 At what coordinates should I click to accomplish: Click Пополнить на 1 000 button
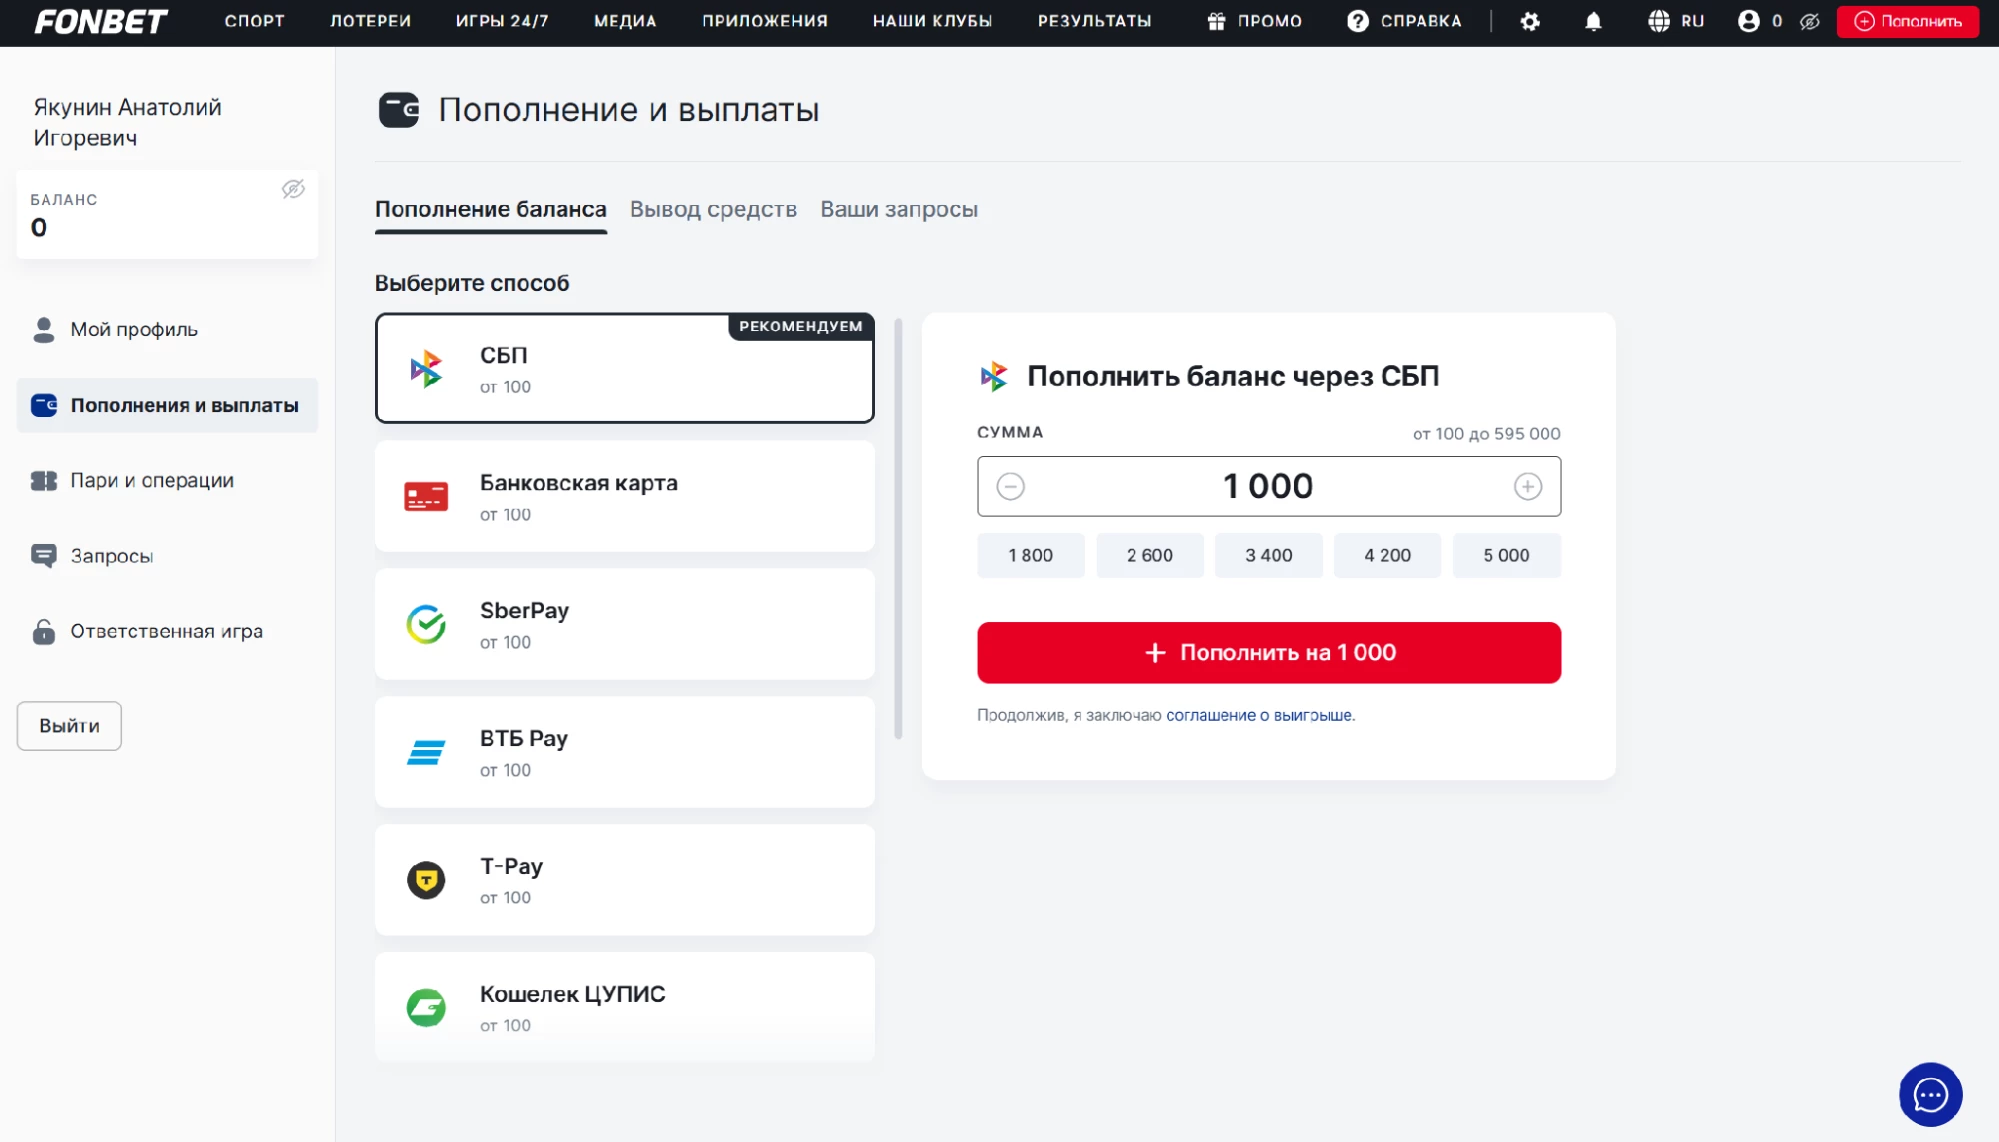point(1268,652)
